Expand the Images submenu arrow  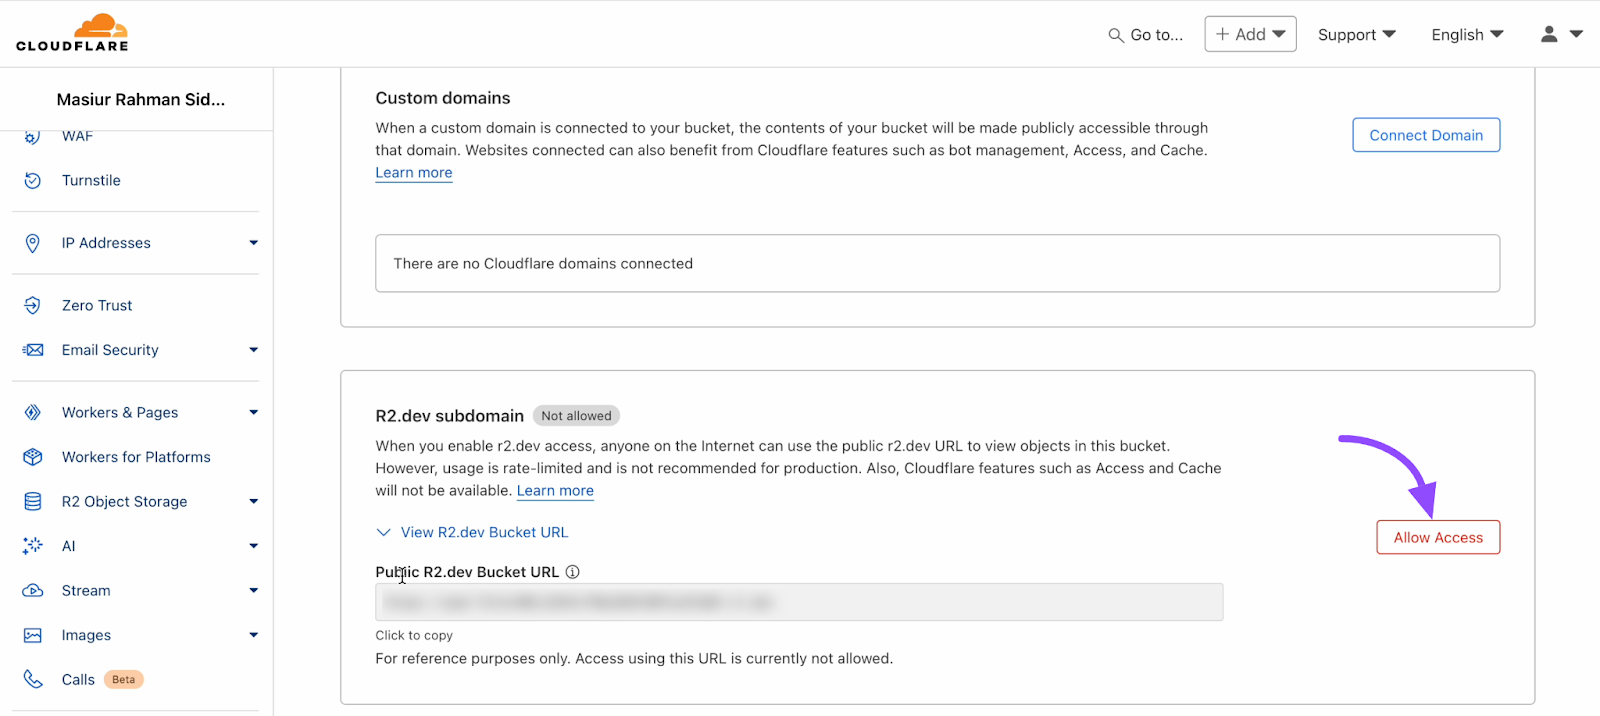[253, 635]
